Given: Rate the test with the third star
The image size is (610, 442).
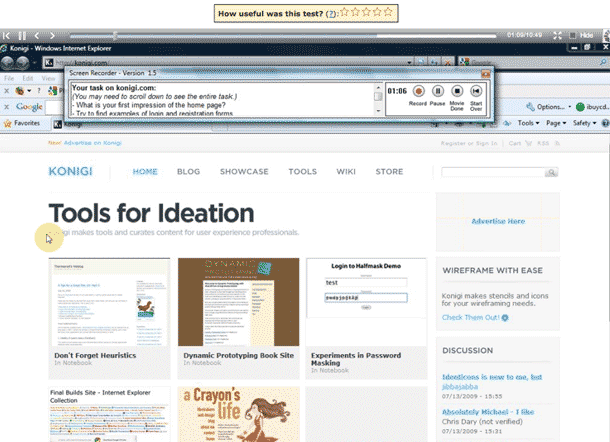Looking at the screenshot, I should (366, 12).
